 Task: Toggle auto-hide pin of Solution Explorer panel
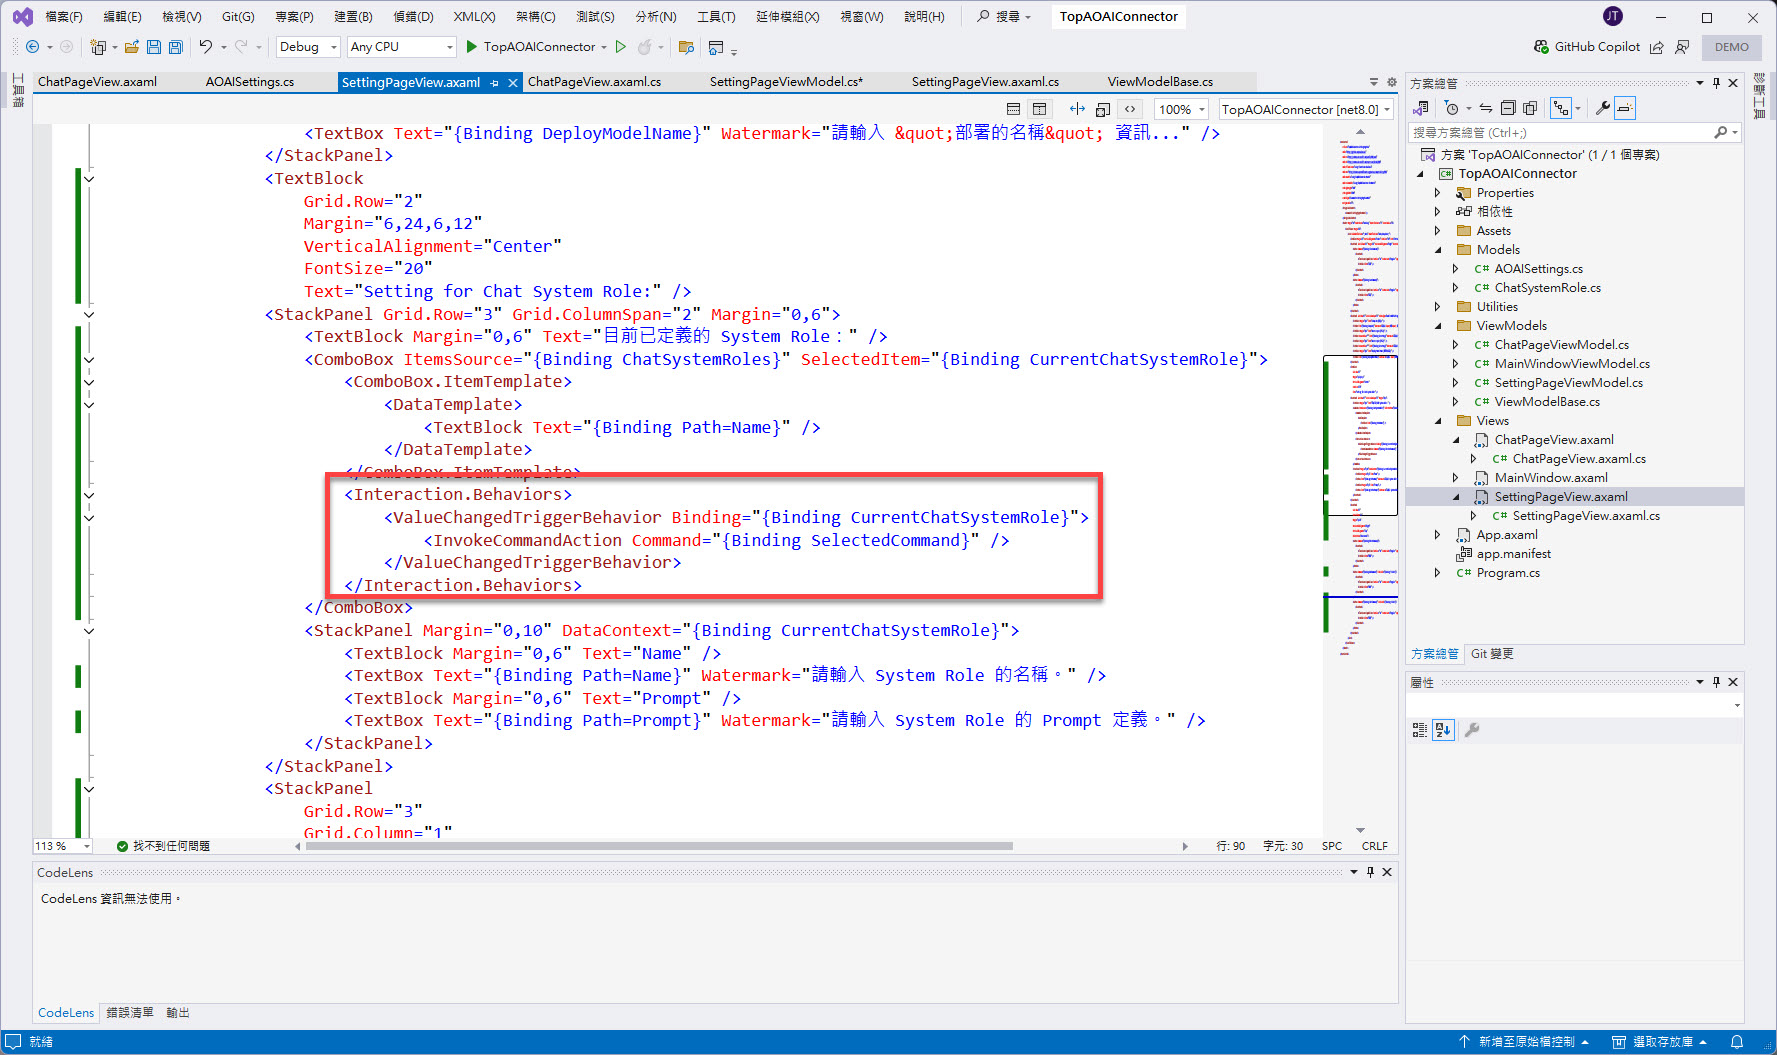pos(1716,83)
